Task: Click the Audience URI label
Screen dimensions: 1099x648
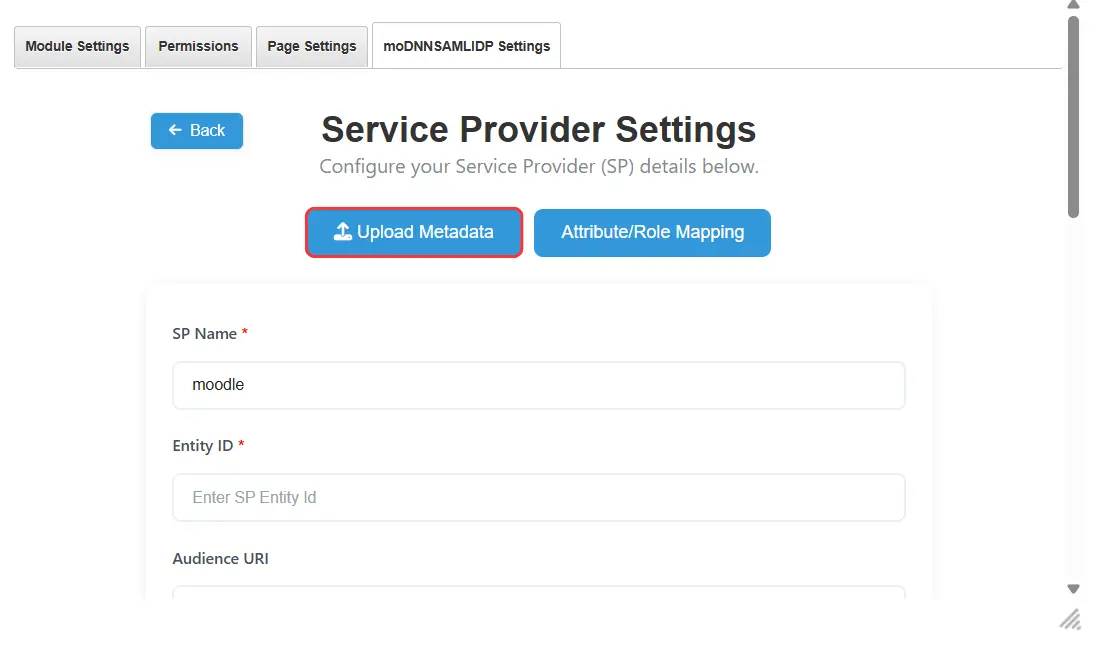Action: (220, 558)
